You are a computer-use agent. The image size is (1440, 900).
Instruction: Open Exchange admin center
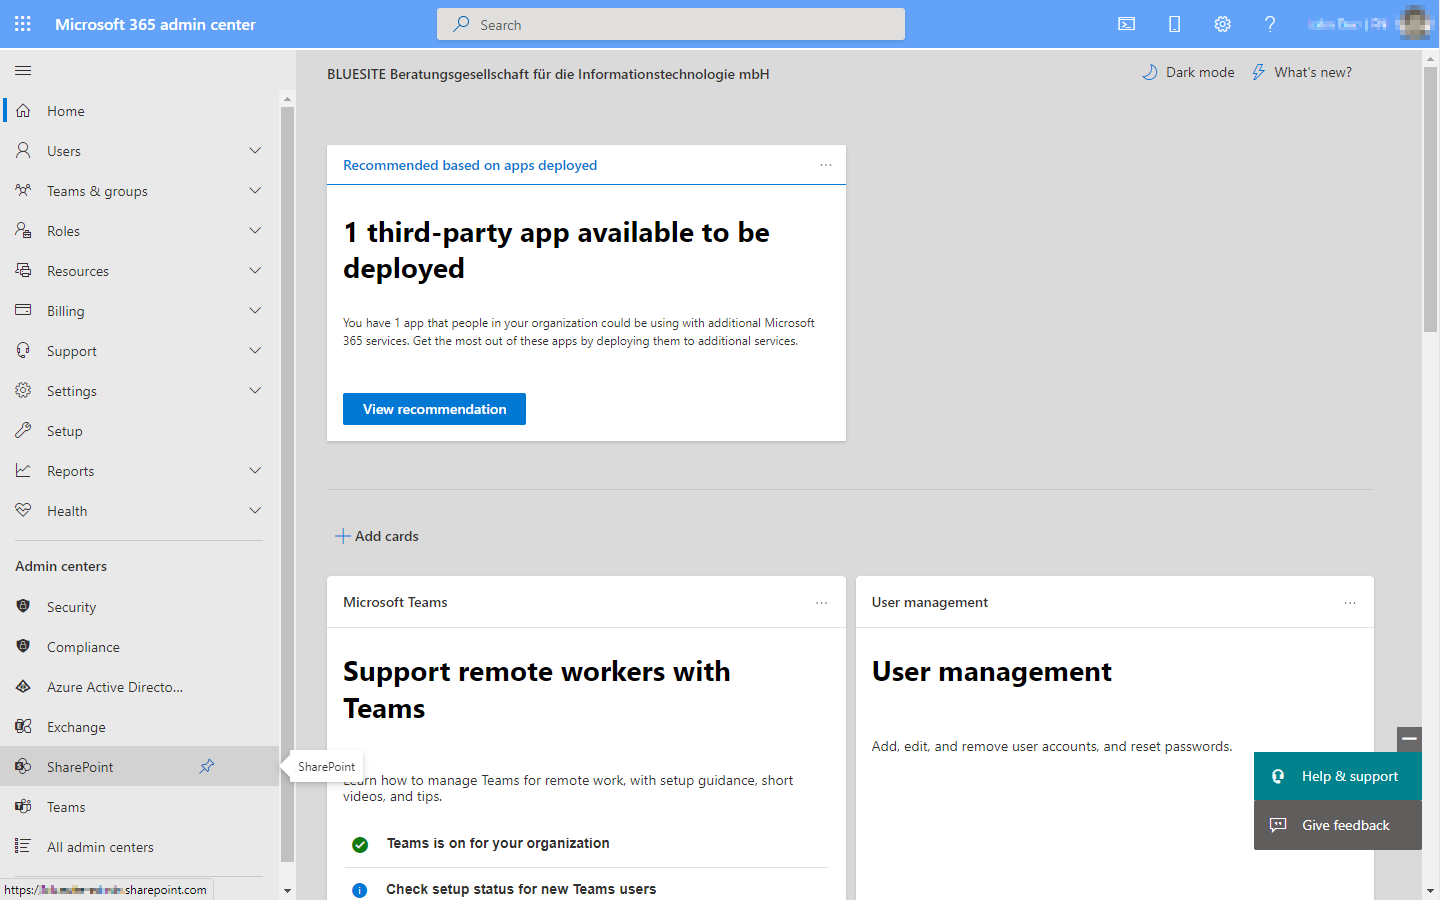point(140,727)
